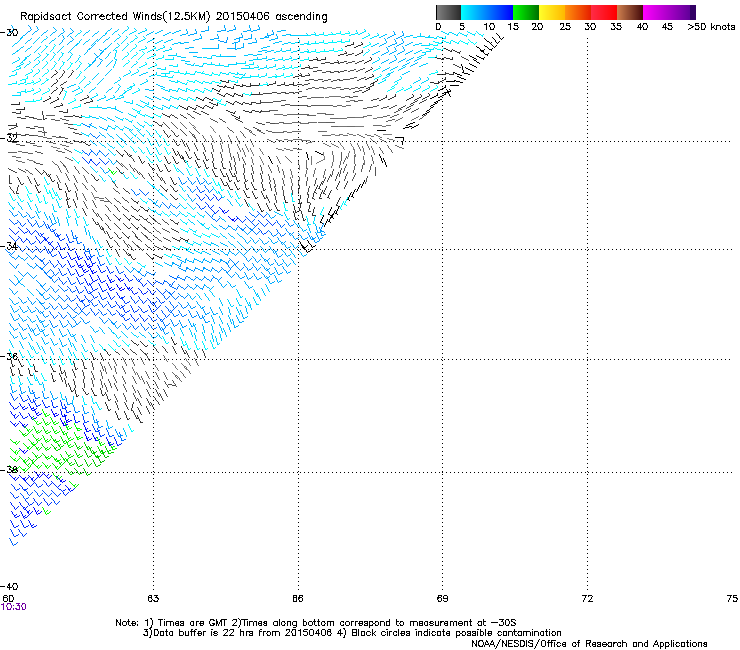Click the -34 latitude axis label

click(x=9, y=246)
